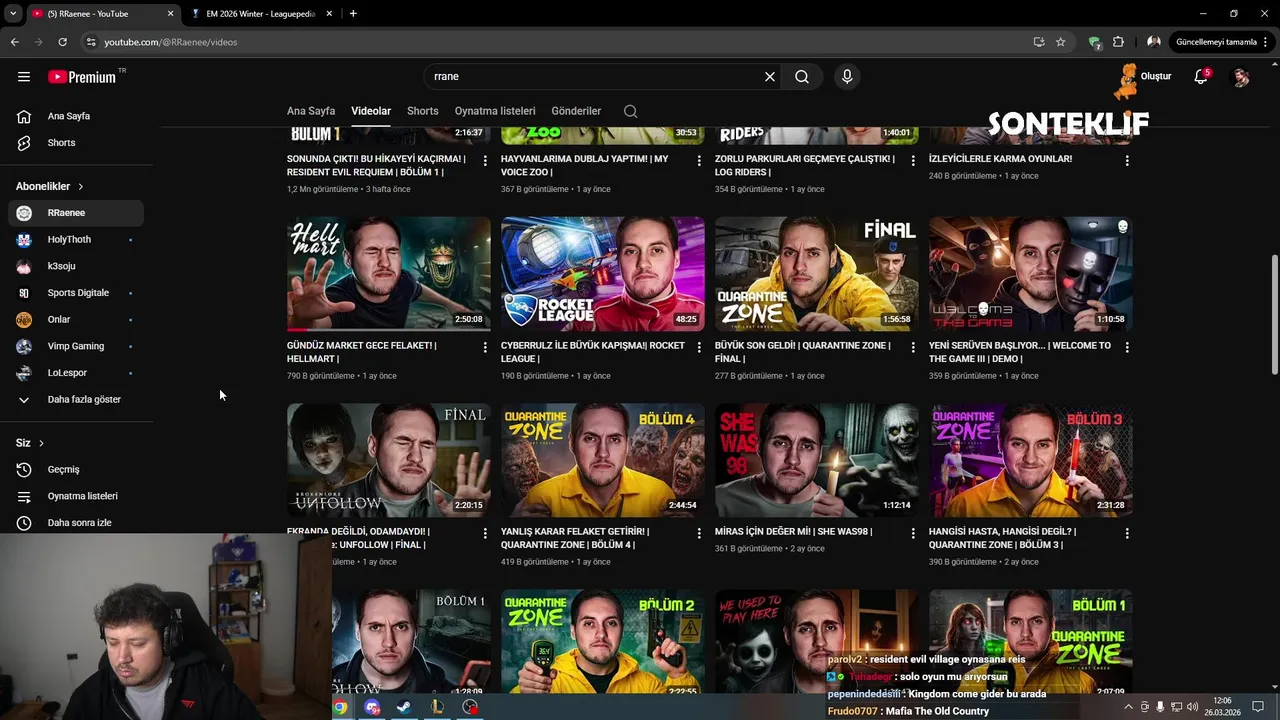
Task: Open a new browser tab
Action: pos(353,13)
